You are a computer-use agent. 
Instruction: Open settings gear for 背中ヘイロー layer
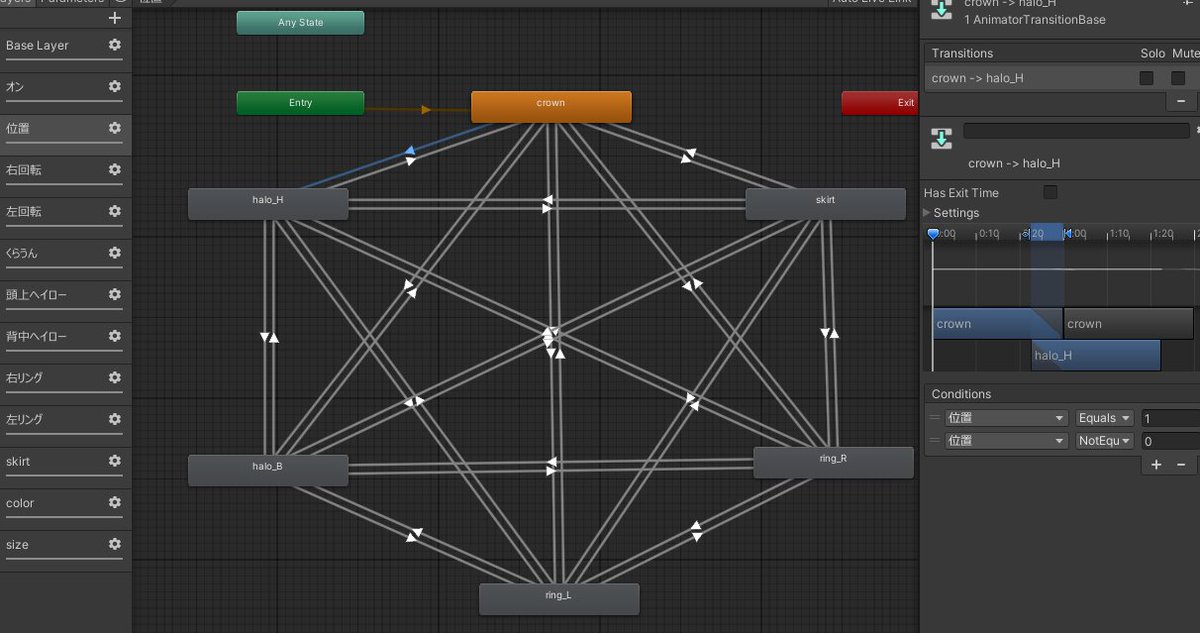(x=115, y=336)
